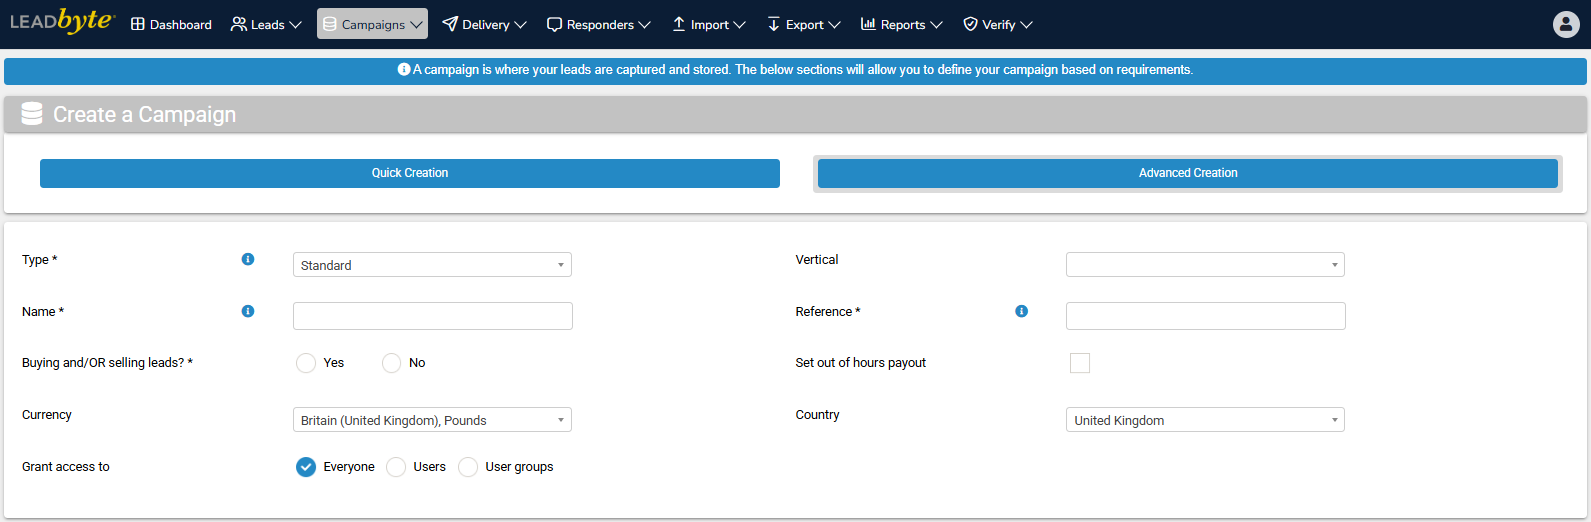
Task: Click the Reports bar chart icon
Action: pos(868,24)
